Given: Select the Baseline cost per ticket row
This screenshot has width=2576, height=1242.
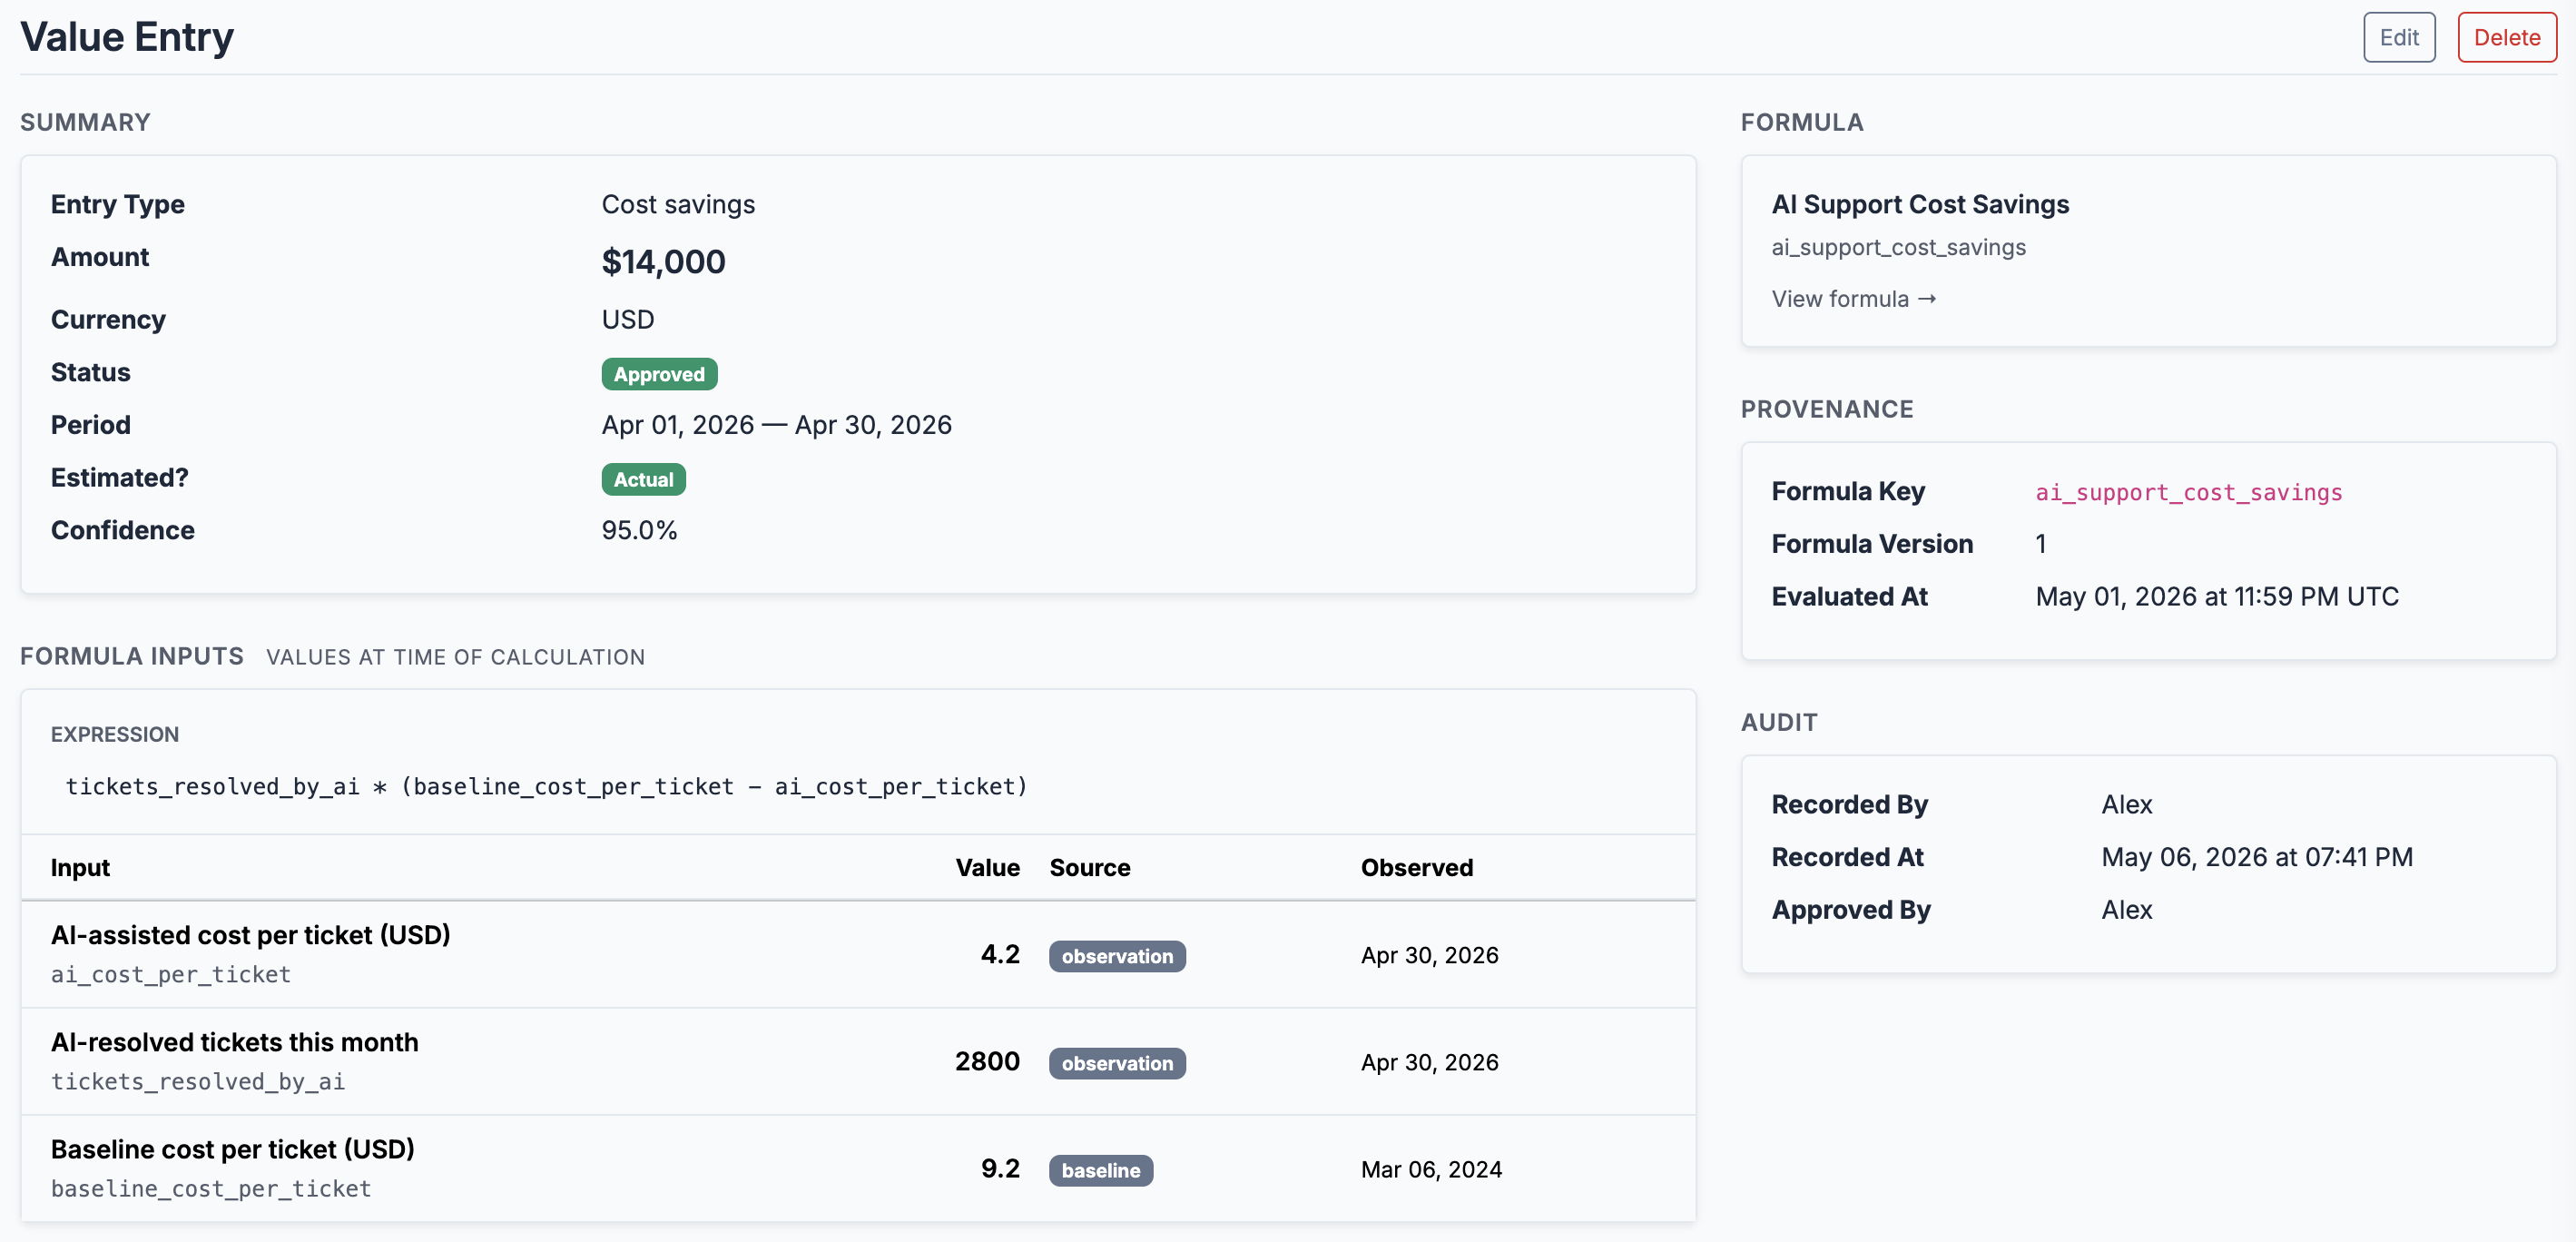Looking at the screenshot, I should tap(858, 1168).
